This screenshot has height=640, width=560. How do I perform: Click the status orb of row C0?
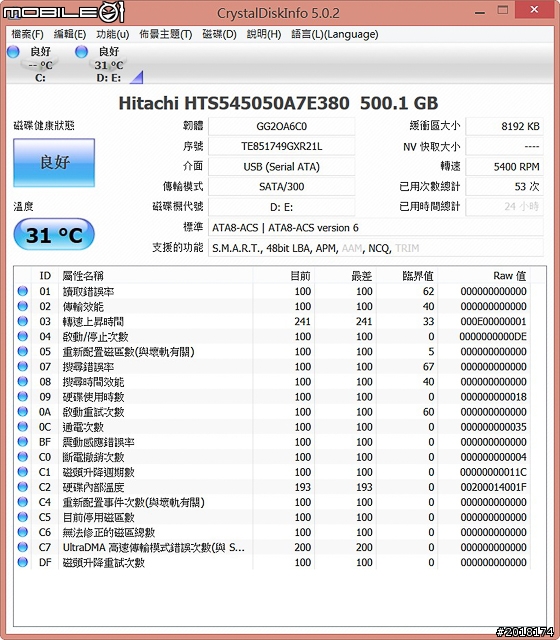(x=22, y=457)
